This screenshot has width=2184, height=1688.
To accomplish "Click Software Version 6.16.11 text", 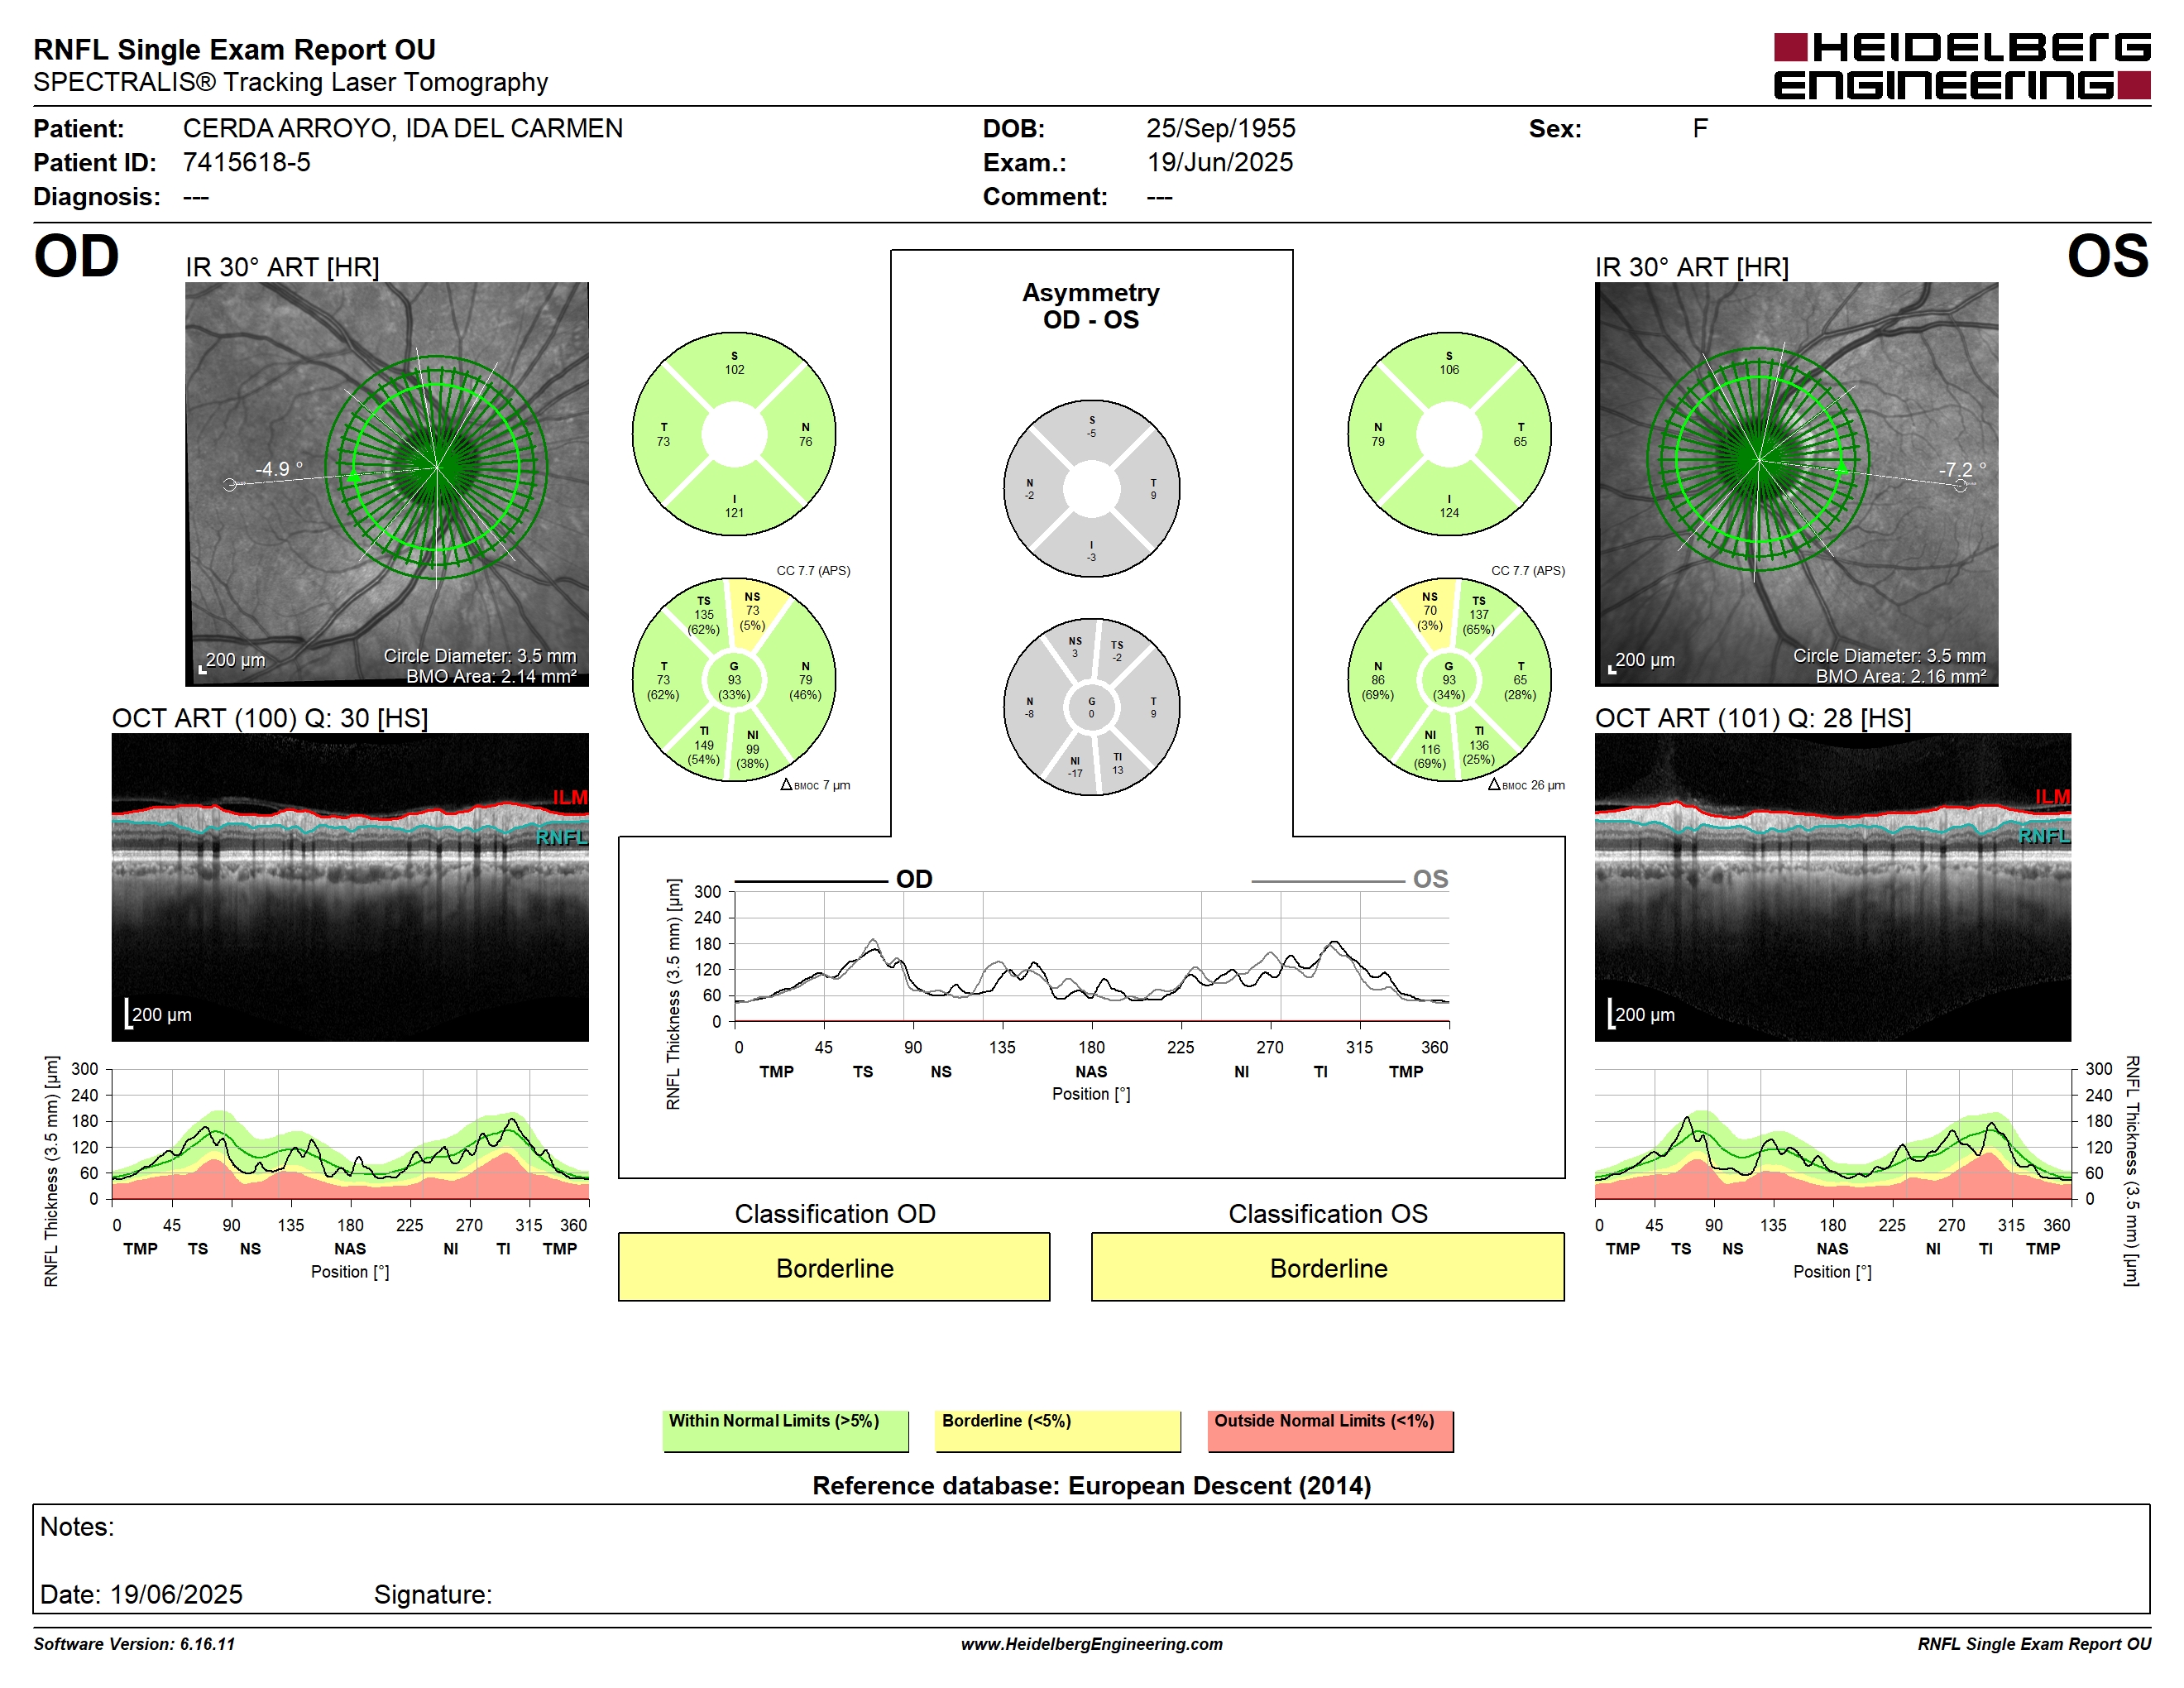I will pyautogui.click(x=134, y=1644).
